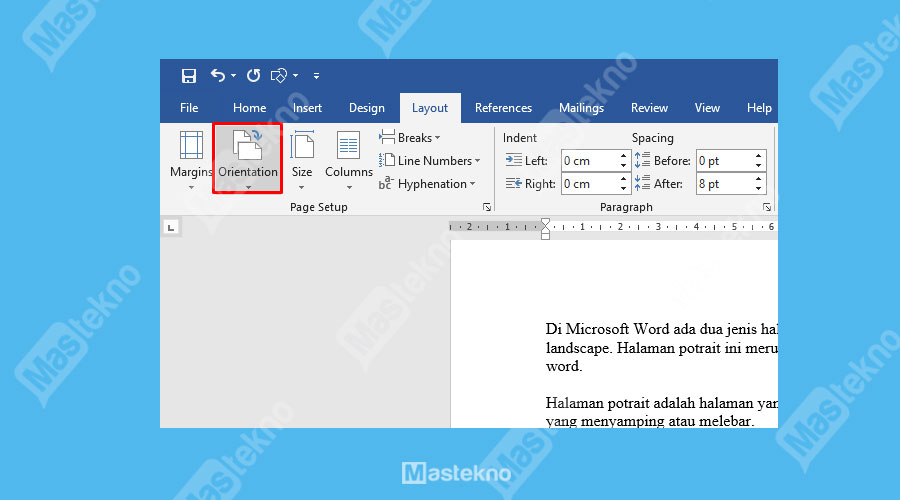Screen dimensions: 900x500
Task: Open the page Size menu
Action: click(x=302, y=160)
